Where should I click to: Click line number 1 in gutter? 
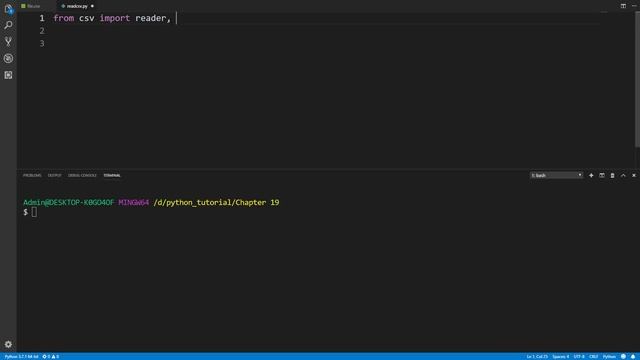pos(42,18)
